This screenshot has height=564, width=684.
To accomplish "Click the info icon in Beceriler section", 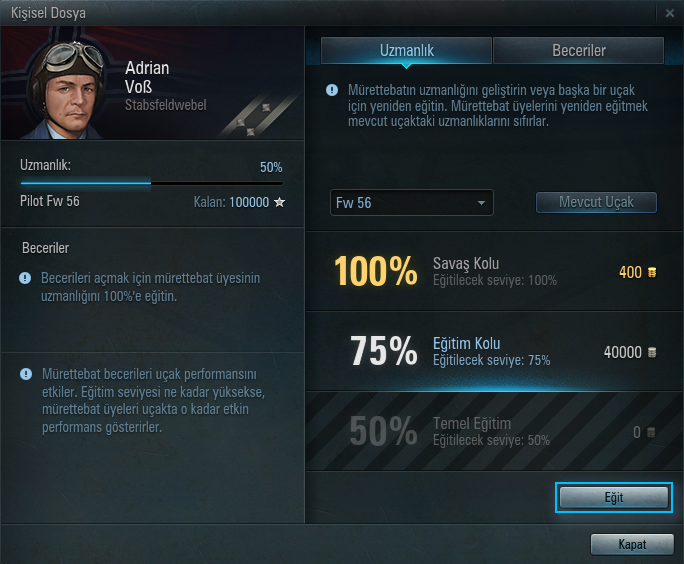I will click(x=25, y=278).
